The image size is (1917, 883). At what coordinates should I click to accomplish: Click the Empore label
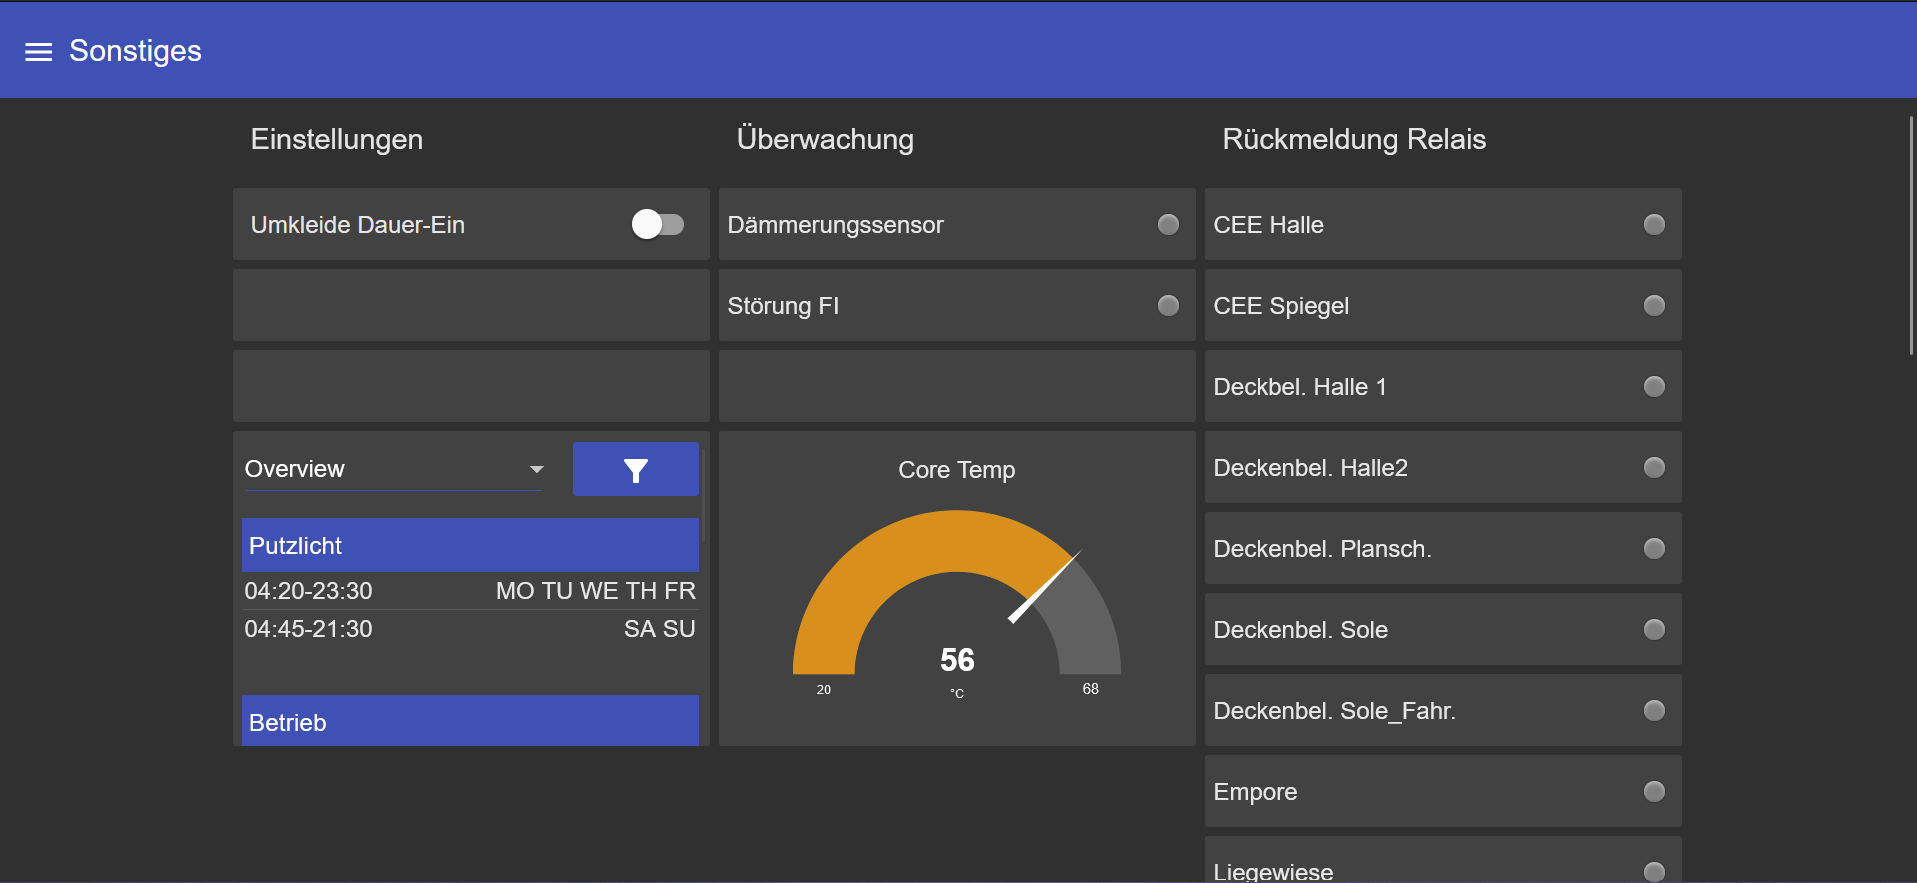click(x=1255, y=792)
